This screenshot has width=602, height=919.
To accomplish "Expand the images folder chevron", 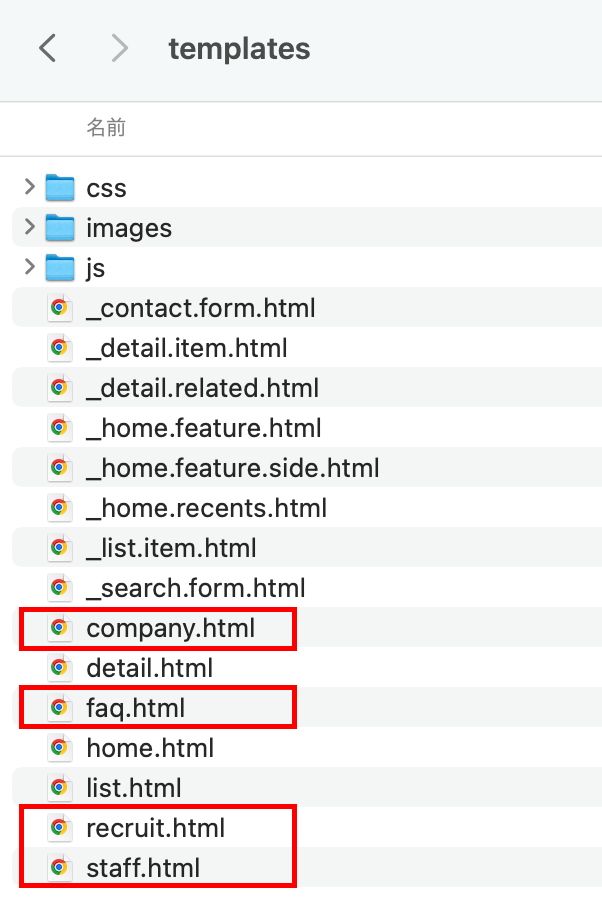I will click(29, 227).
